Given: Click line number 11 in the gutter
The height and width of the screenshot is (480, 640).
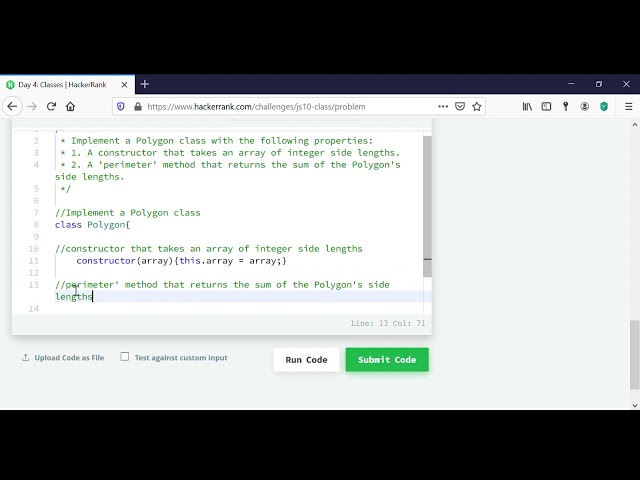Looking at the screenshot, I should tap(34, 261).
